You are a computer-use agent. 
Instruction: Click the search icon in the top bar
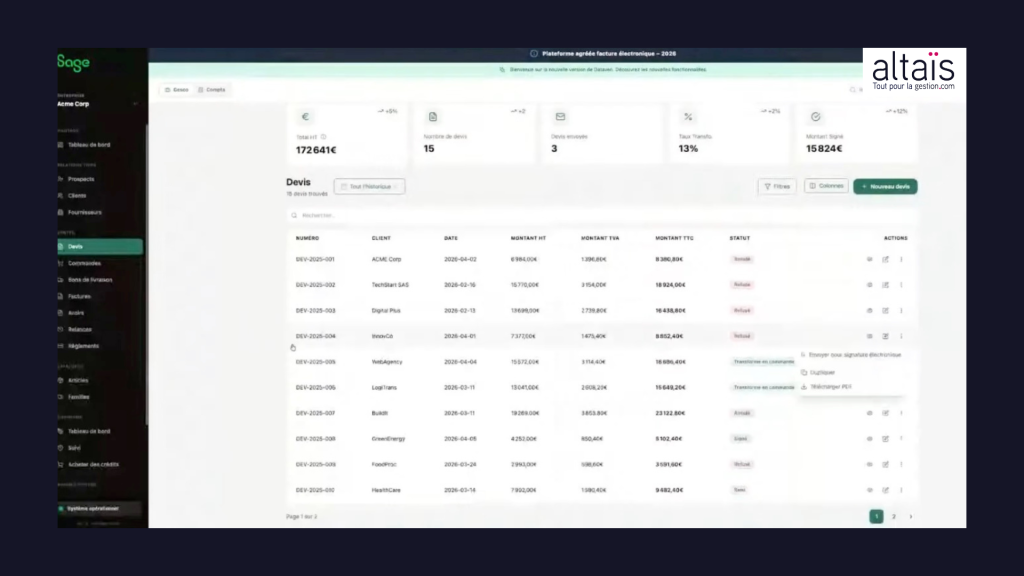click(x=852, y=90)
